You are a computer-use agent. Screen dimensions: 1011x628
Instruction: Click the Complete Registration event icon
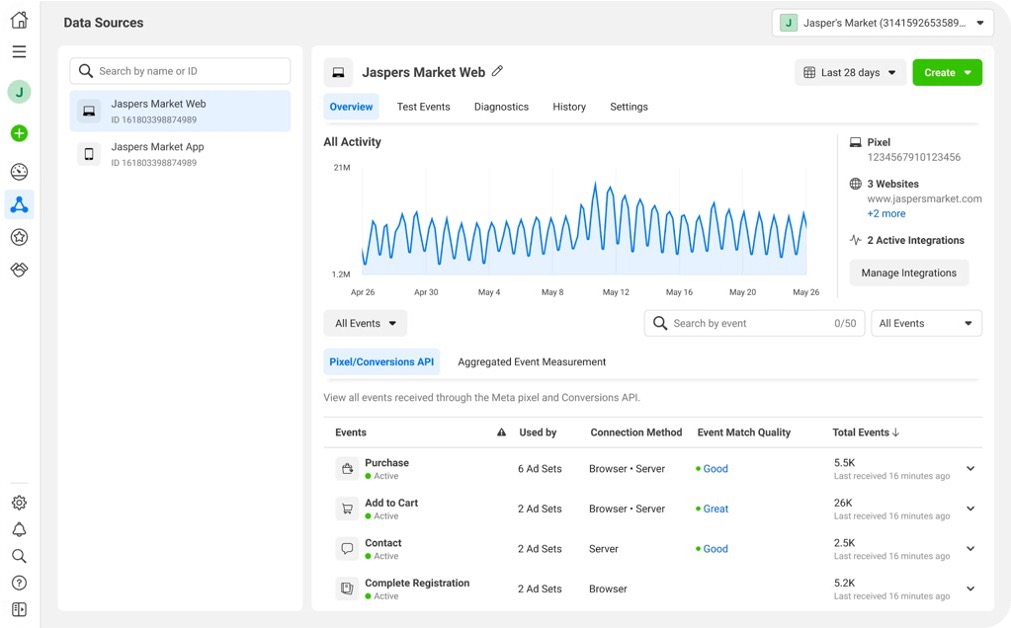tap(347, 589)
